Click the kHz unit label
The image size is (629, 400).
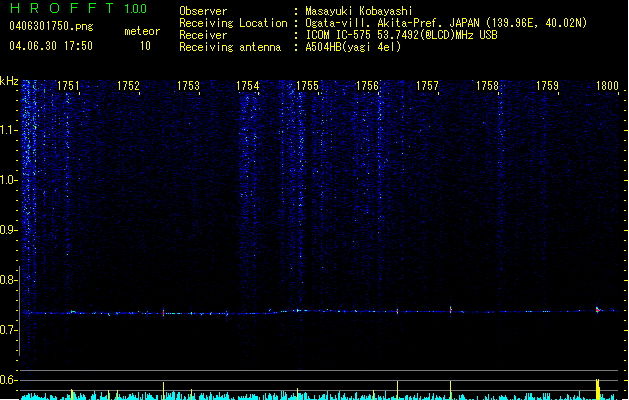pyautogui.click(x=9, y=81)
